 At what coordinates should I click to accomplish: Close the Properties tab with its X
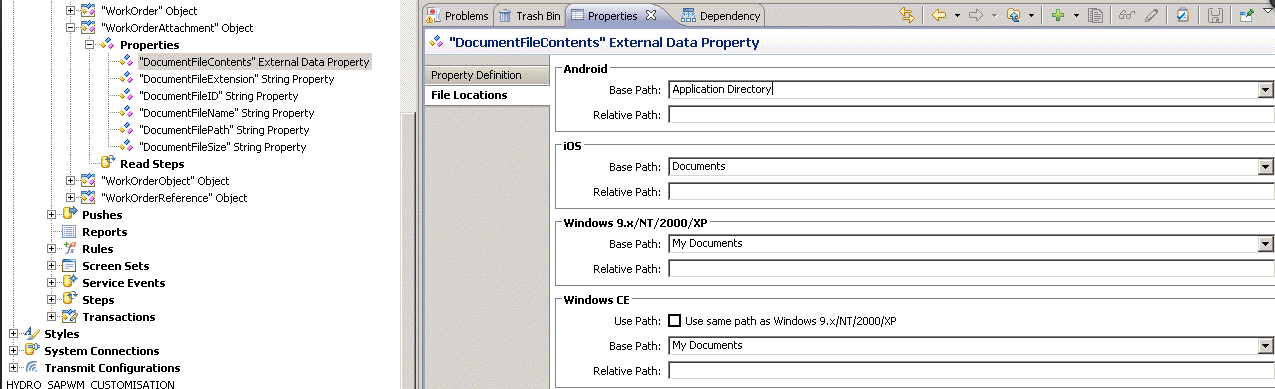pos(651,15)
